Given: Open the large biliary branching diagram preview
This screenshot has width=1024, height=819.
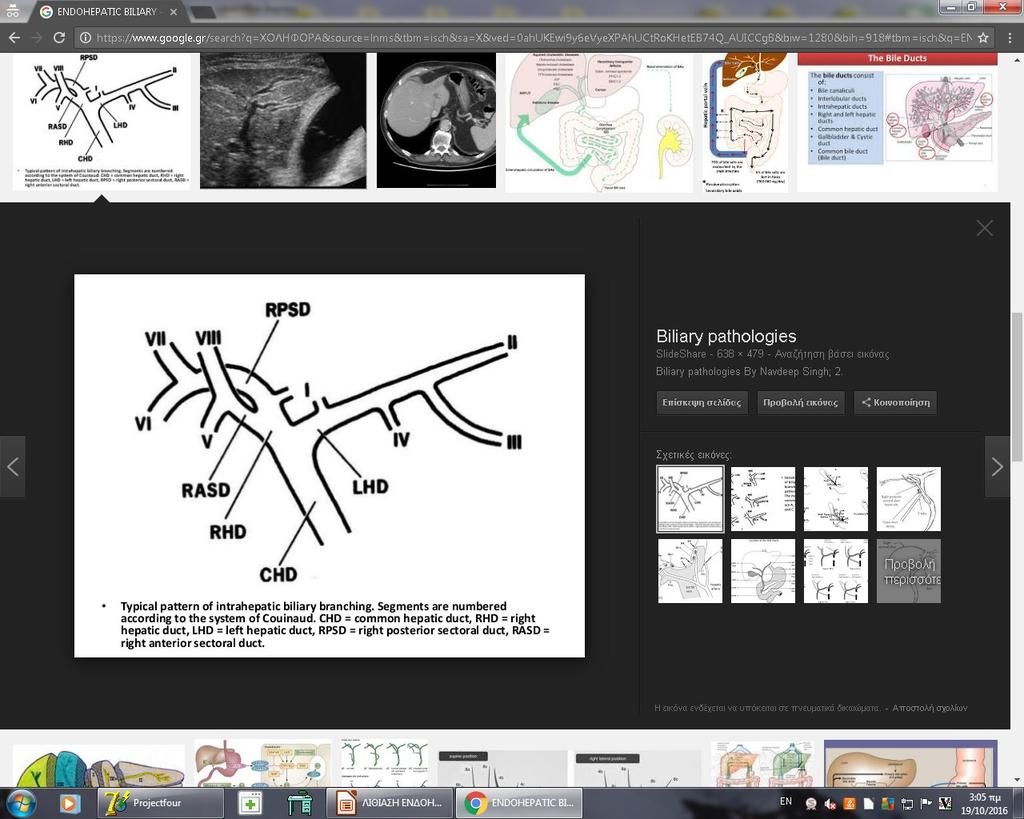Looking at the screenshot, I should pyautogui.click(x=329, y=466).
